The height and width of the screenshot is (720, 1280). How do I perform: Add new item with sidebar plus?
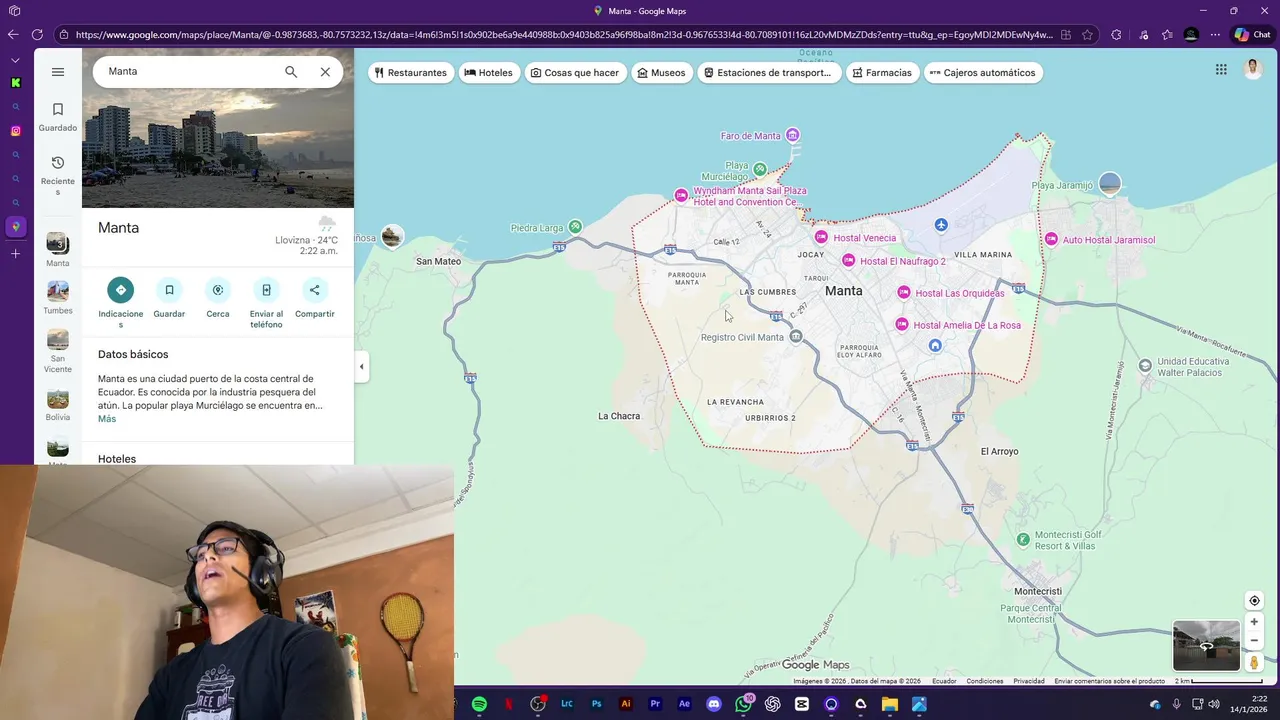[15, 254]
